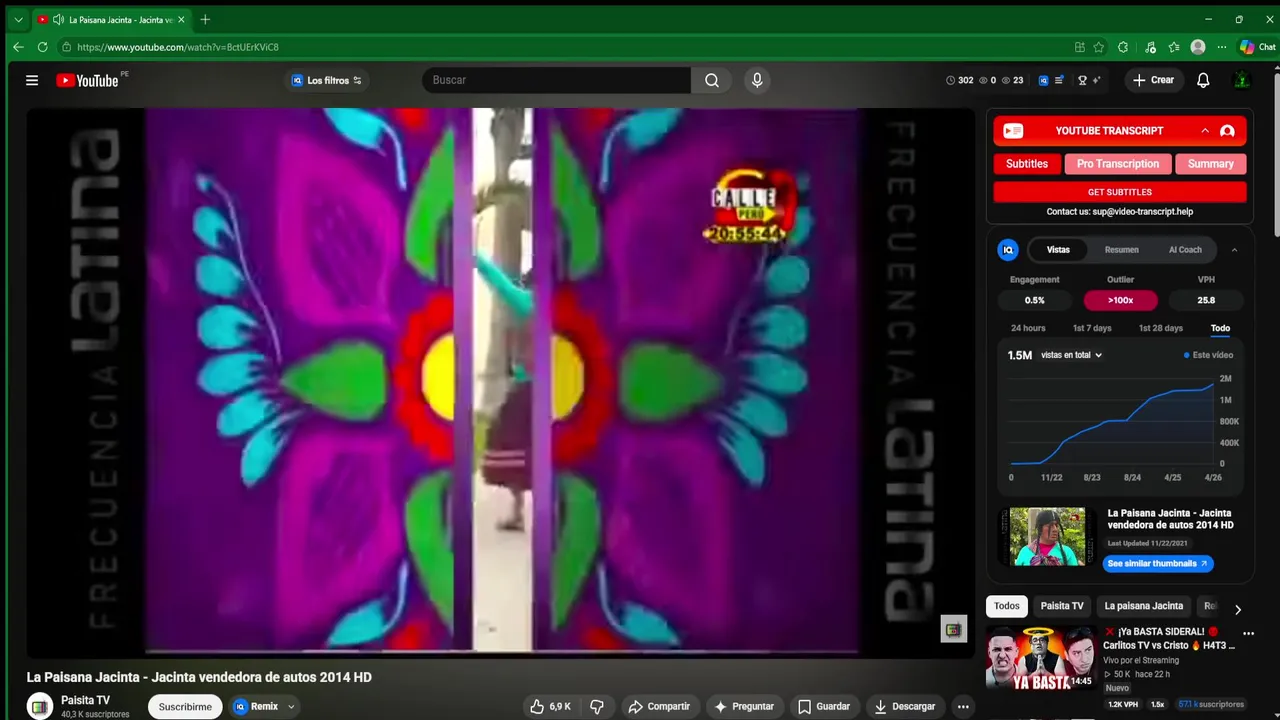
Task: Go back with browser back arrow
Action: [18, 47]
